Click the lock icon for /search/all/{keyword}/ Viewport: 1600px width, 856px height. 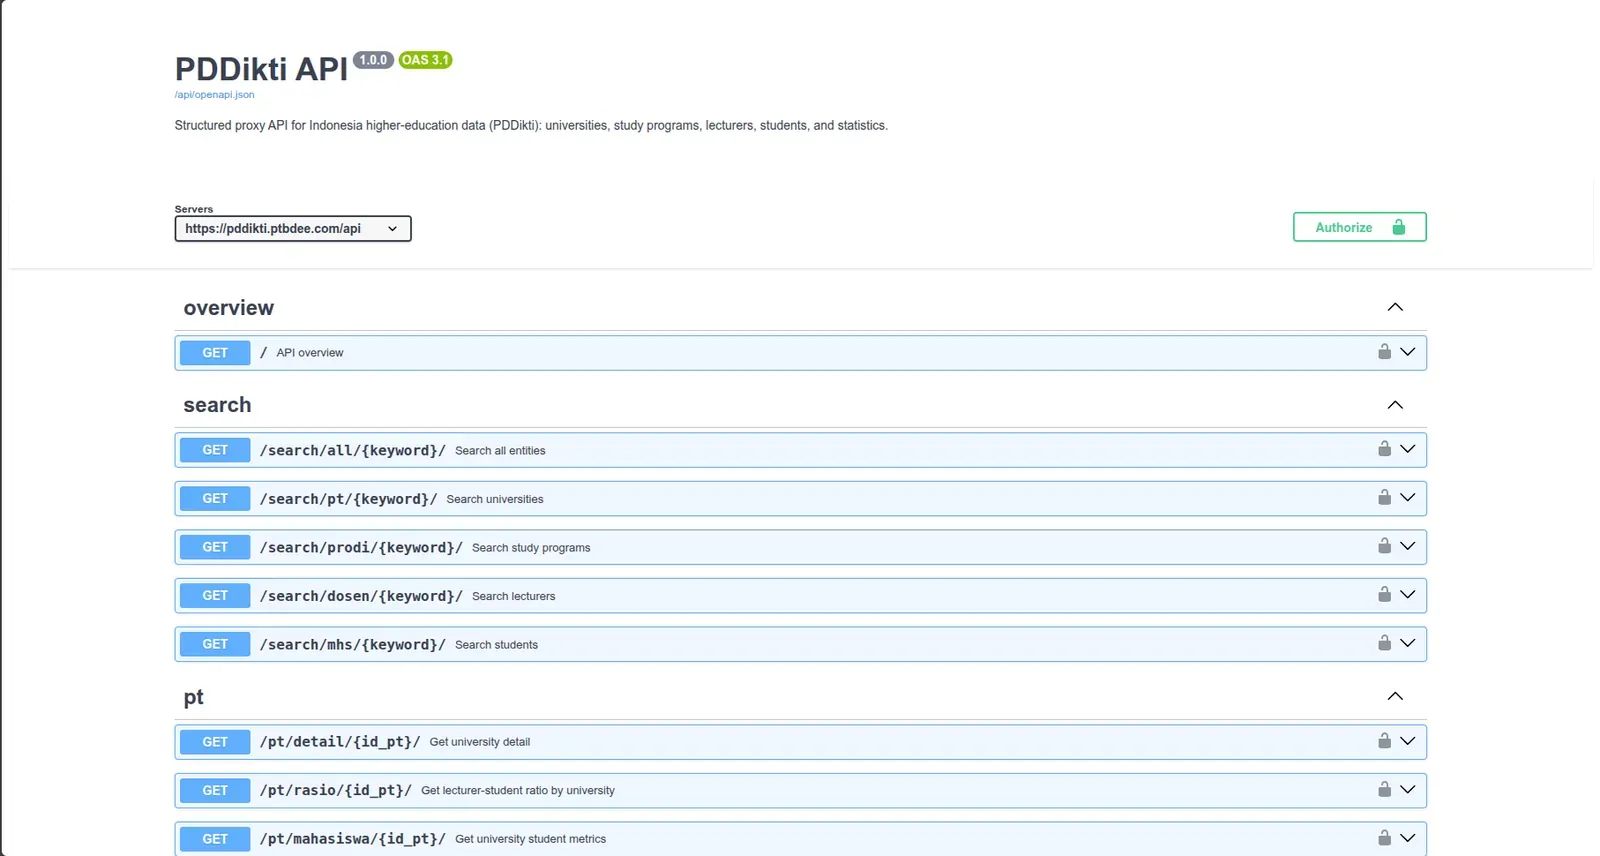[x=1384, y=449]
